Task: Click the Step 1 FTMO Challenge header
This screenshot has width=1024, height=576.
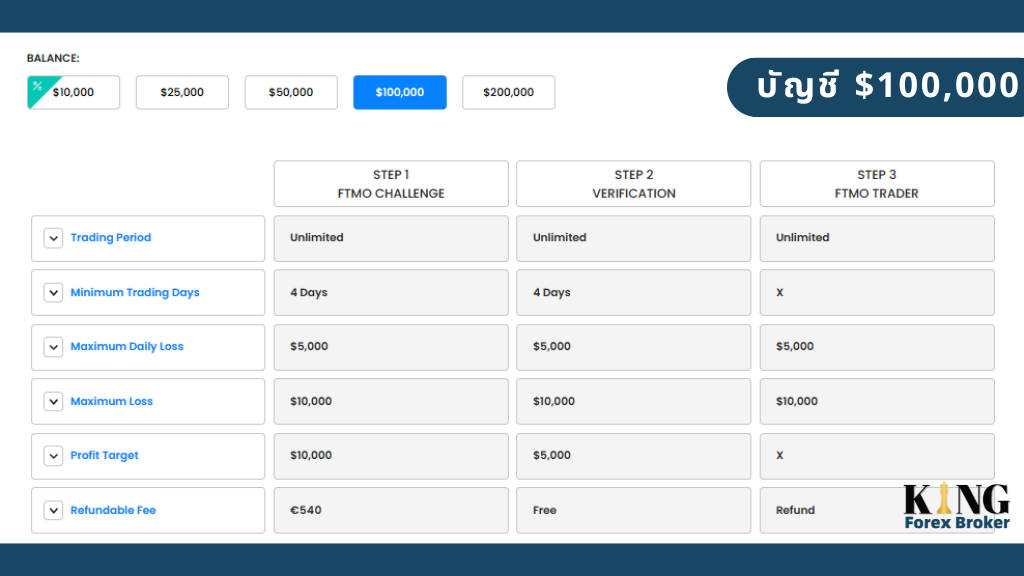Action: click(391, 184)
